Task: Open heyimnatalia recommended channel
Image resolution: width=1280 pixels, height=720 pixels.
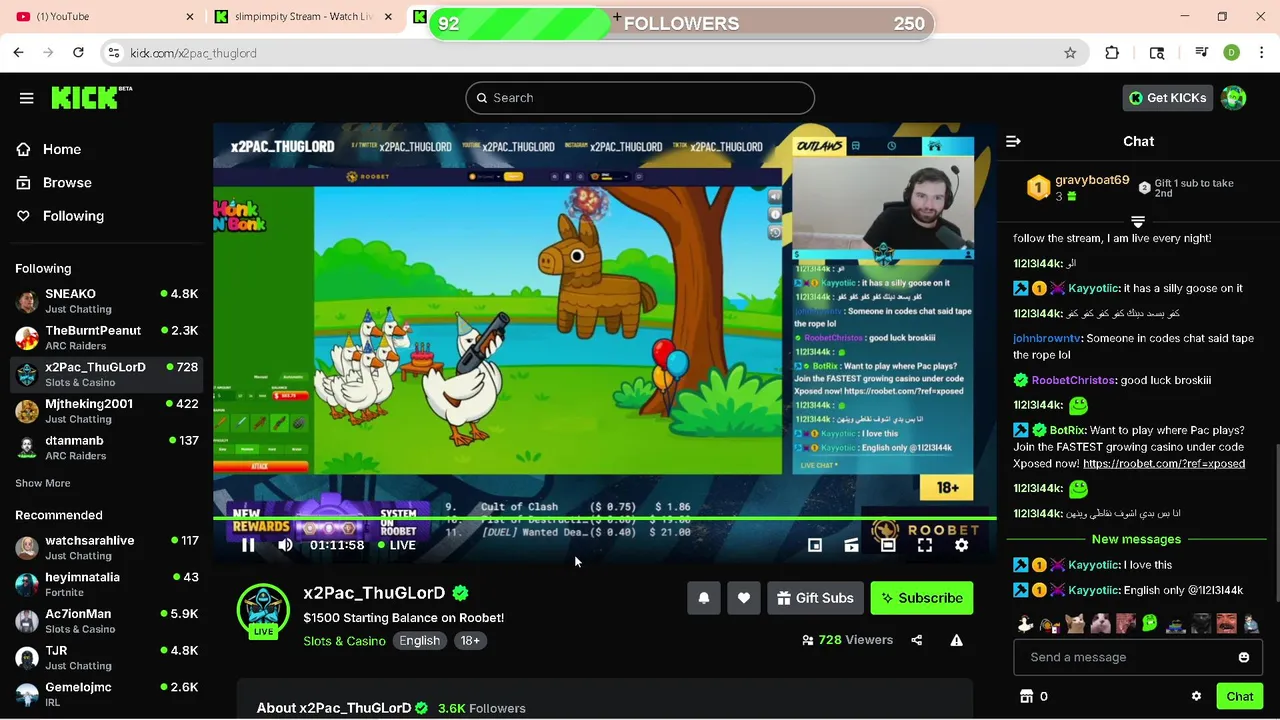Action: point(106,584)
